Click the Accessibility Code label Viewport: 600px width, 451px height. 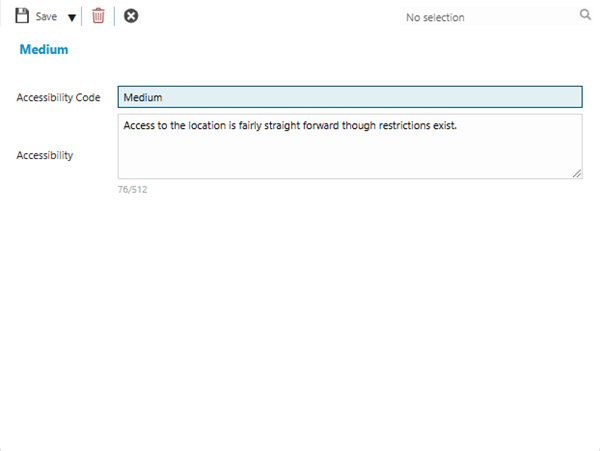[x=58, y=97]
